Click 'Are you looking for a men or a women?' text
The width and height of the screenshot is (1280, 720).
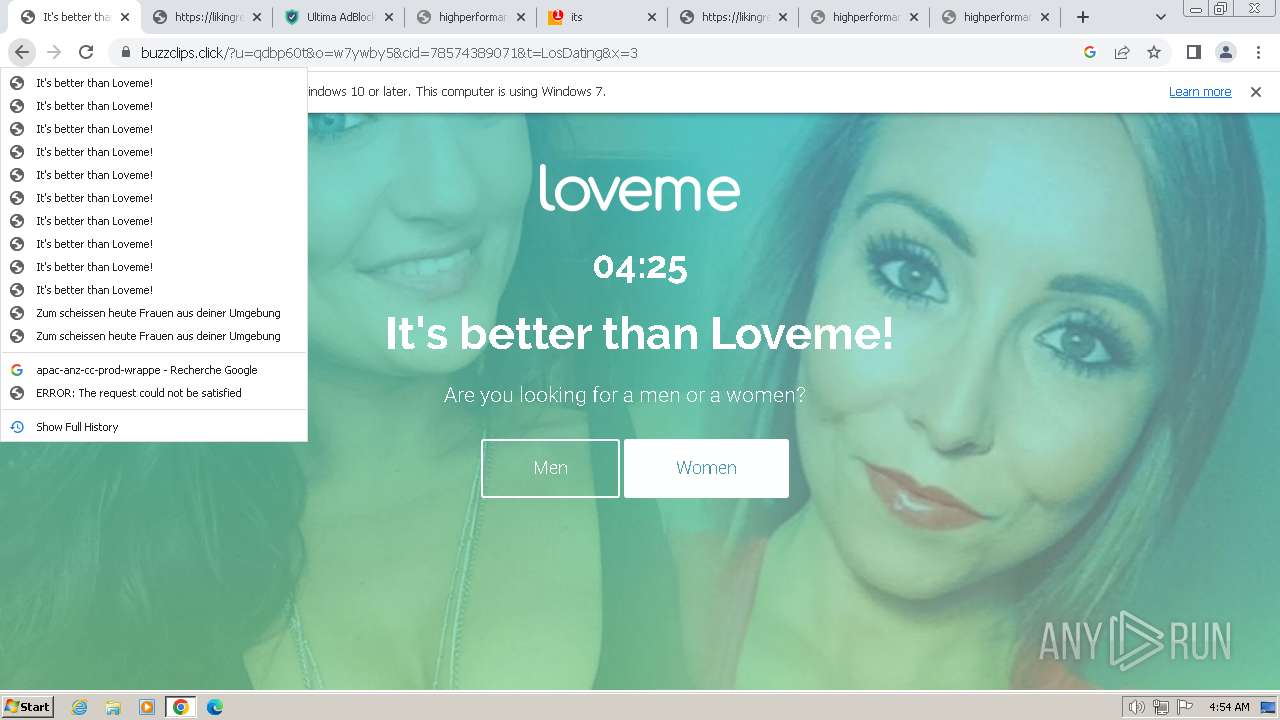[x=625, y=395]
